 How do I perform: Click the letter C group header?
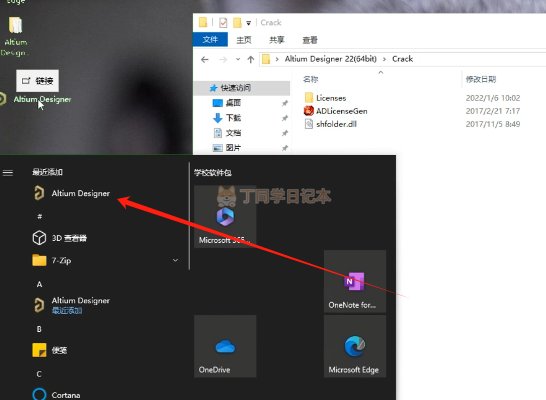click(x=39, y=374)
